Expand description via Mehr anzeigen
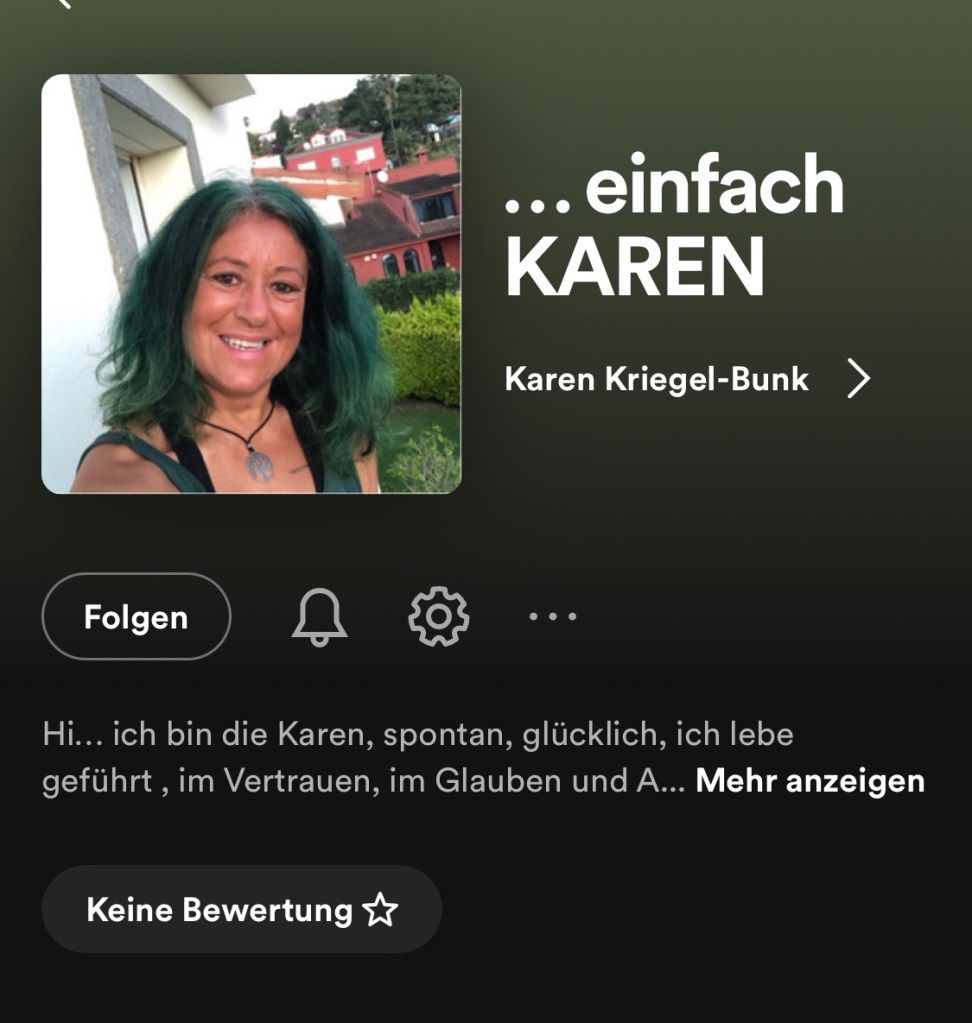The image size is (972, 1023). tap(810, 781)
